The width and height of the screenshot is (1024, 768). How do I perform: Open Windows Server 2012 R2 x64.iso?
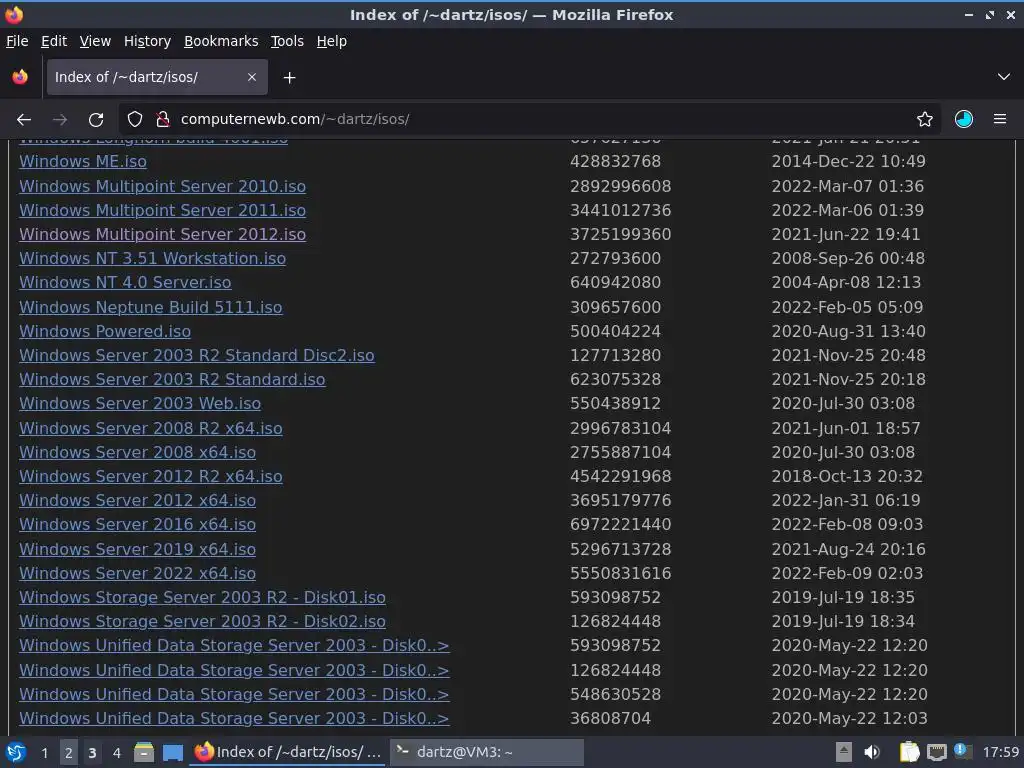pyautogui.click(x=151, y=477)
